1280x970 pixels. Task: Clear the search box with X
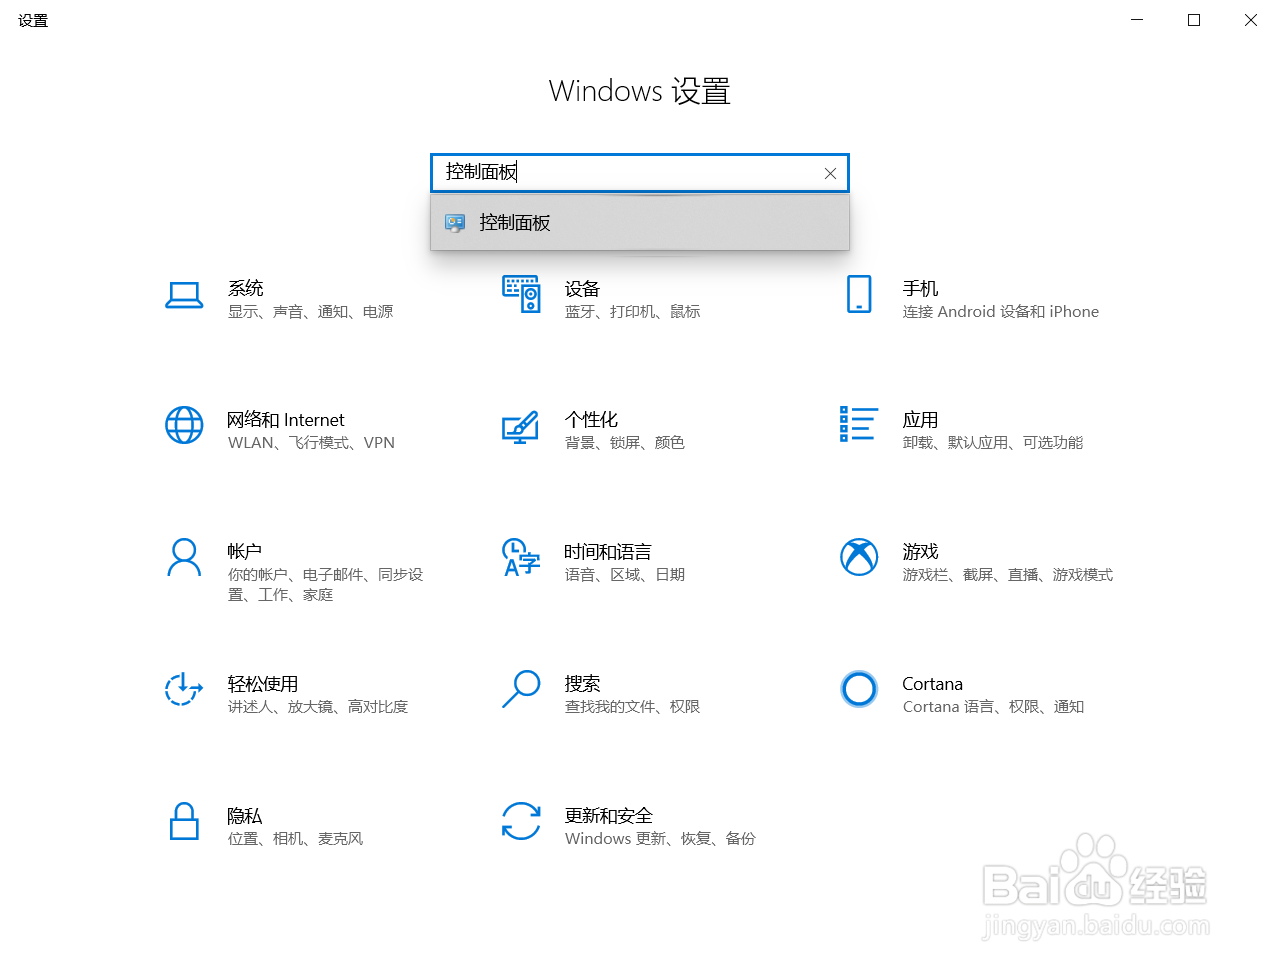coord(830,173)
